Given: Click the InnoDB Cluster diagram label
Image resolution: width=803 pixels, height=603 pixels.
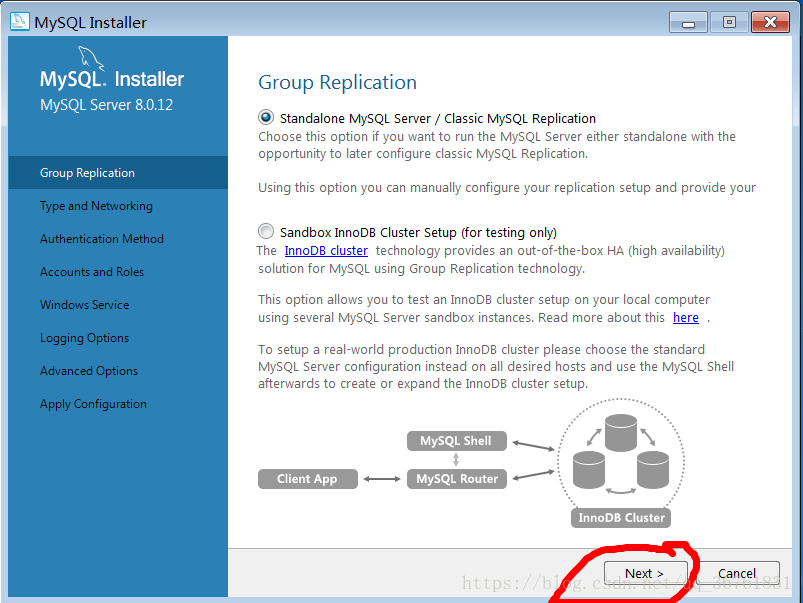Looking at the screenshot, I should pos(621,518).
